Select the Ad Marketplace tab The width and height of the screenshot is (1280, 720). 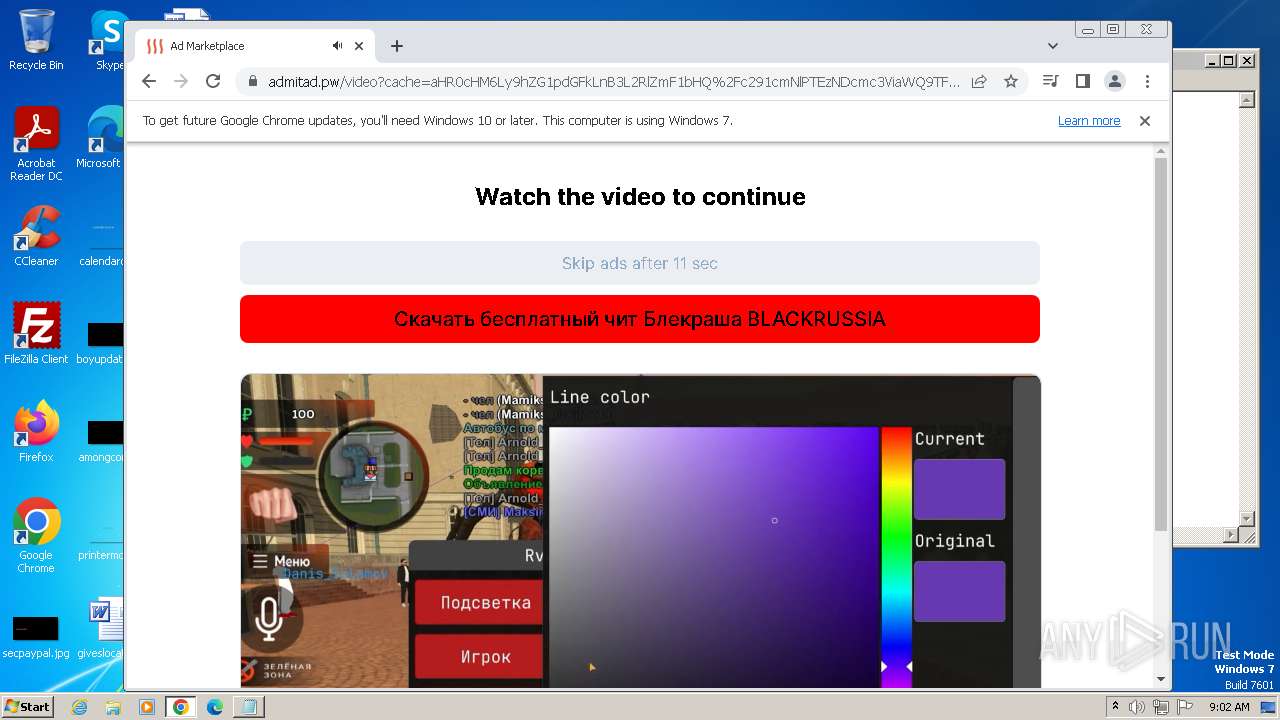255,46
